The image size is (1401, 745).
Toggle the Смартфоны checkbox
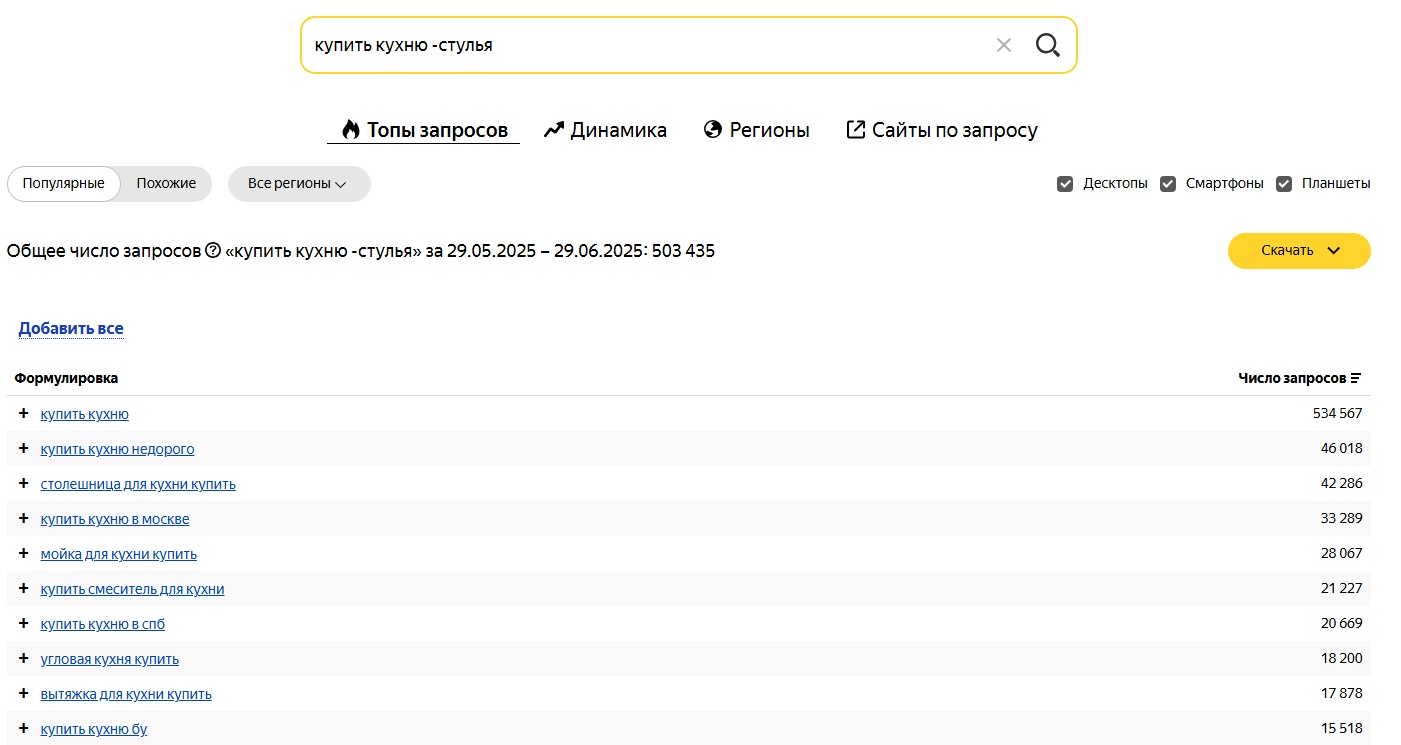tap(1168, 184)
